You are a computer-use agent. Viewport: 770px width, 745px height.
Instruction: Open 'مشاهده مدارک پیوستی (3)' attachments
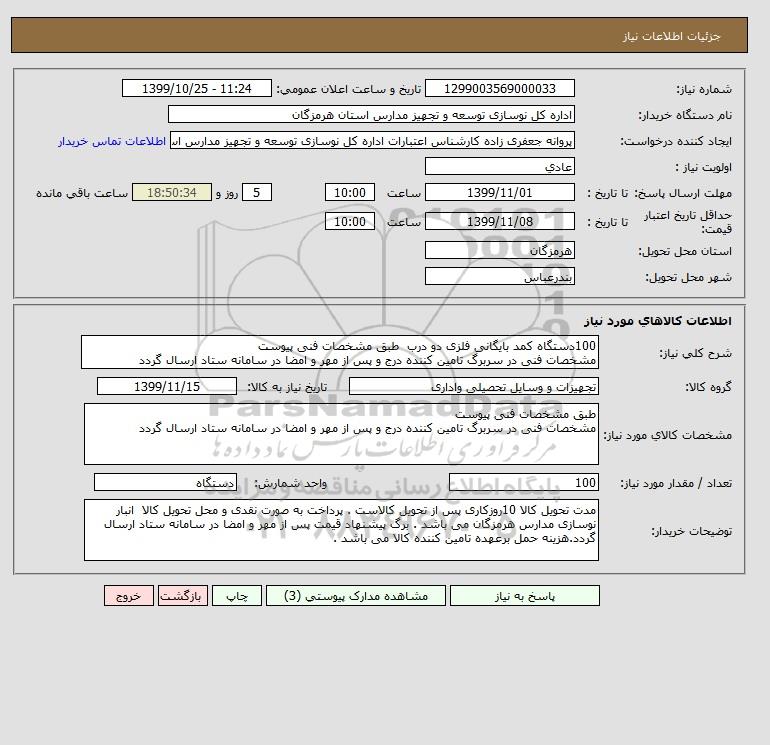(x=356, y=596)
